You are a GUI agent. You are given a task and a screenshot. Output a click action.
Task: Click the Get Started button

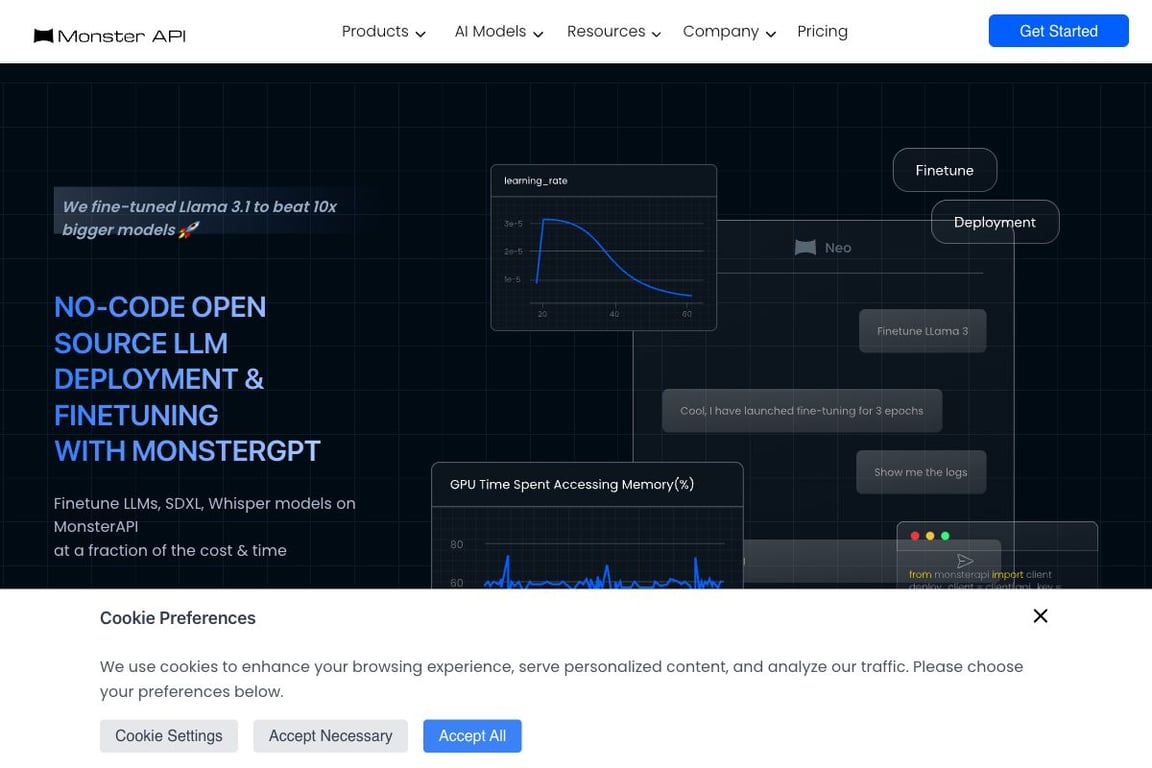1058,31
